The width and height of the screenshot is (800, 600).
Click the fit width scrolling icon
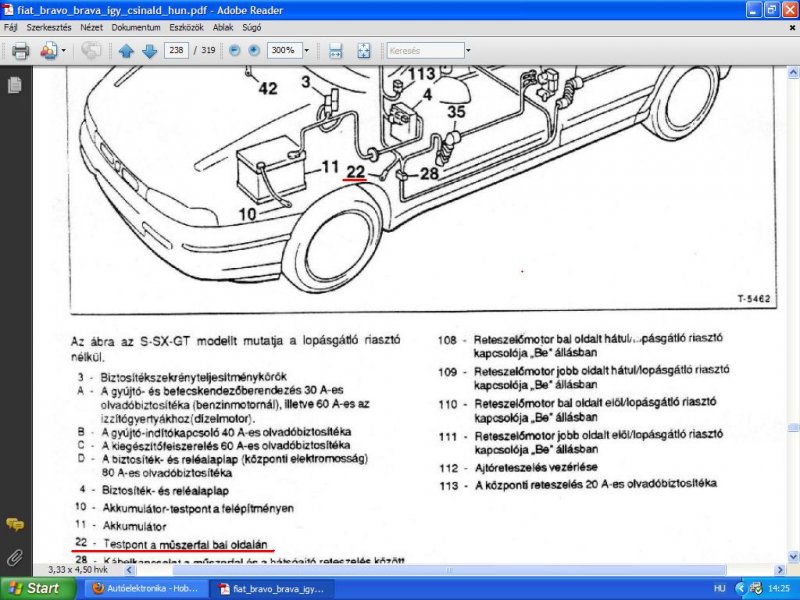pyautogui.click(x=335, y=51)
